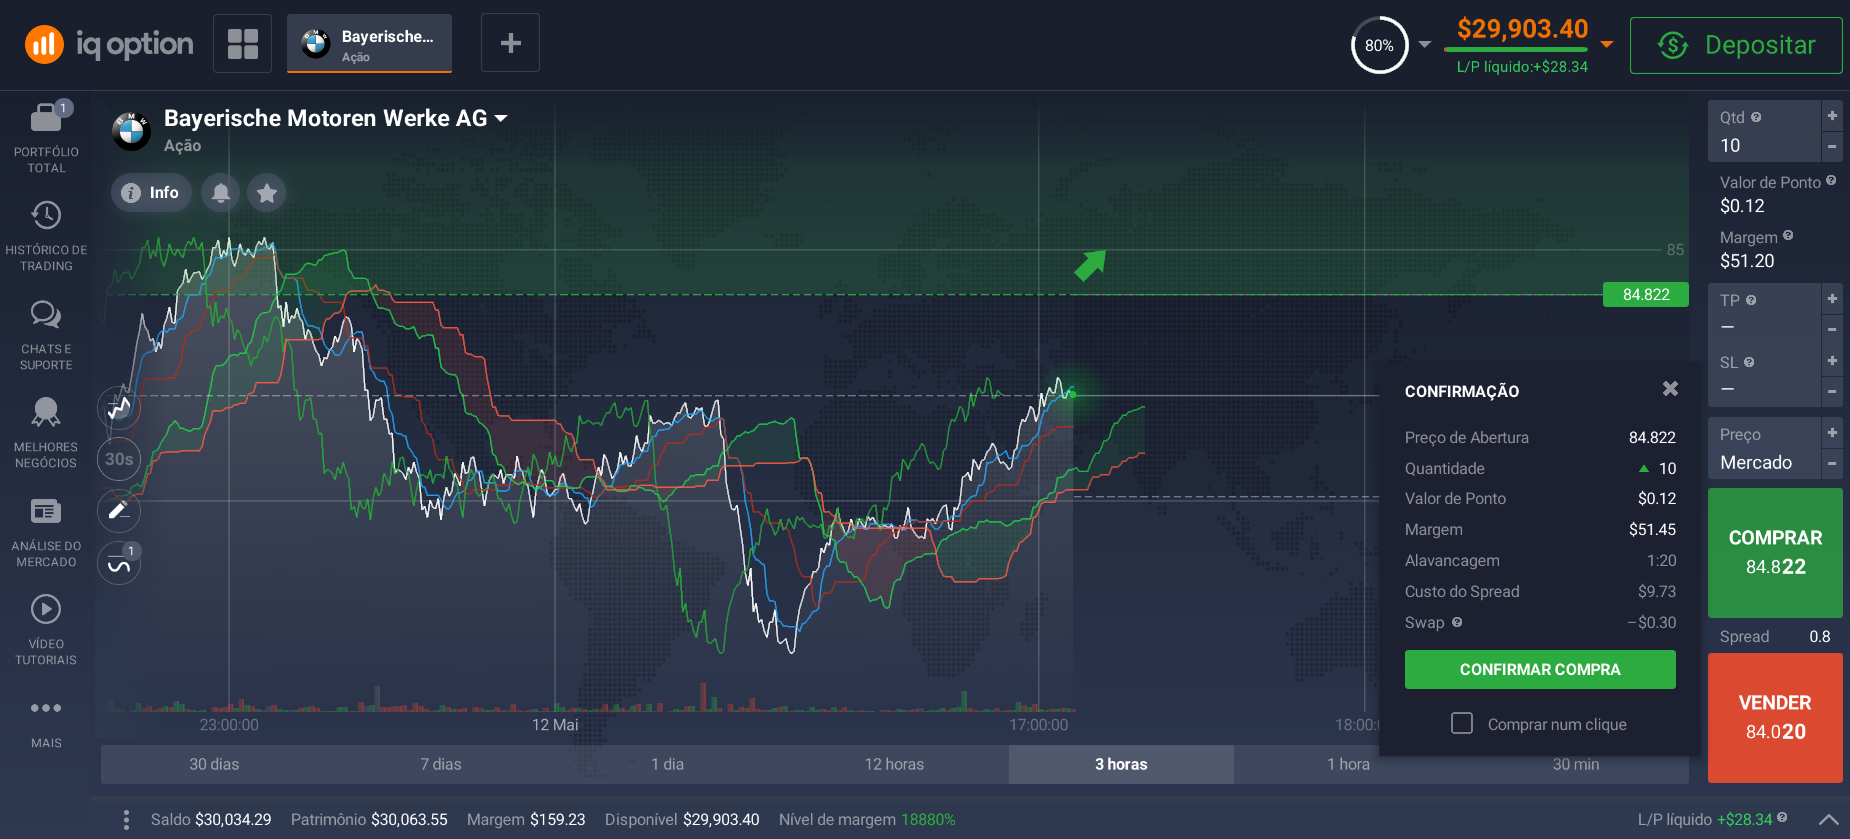
Task: Click Margem help icon in order panel
Action: point(1788,236)
